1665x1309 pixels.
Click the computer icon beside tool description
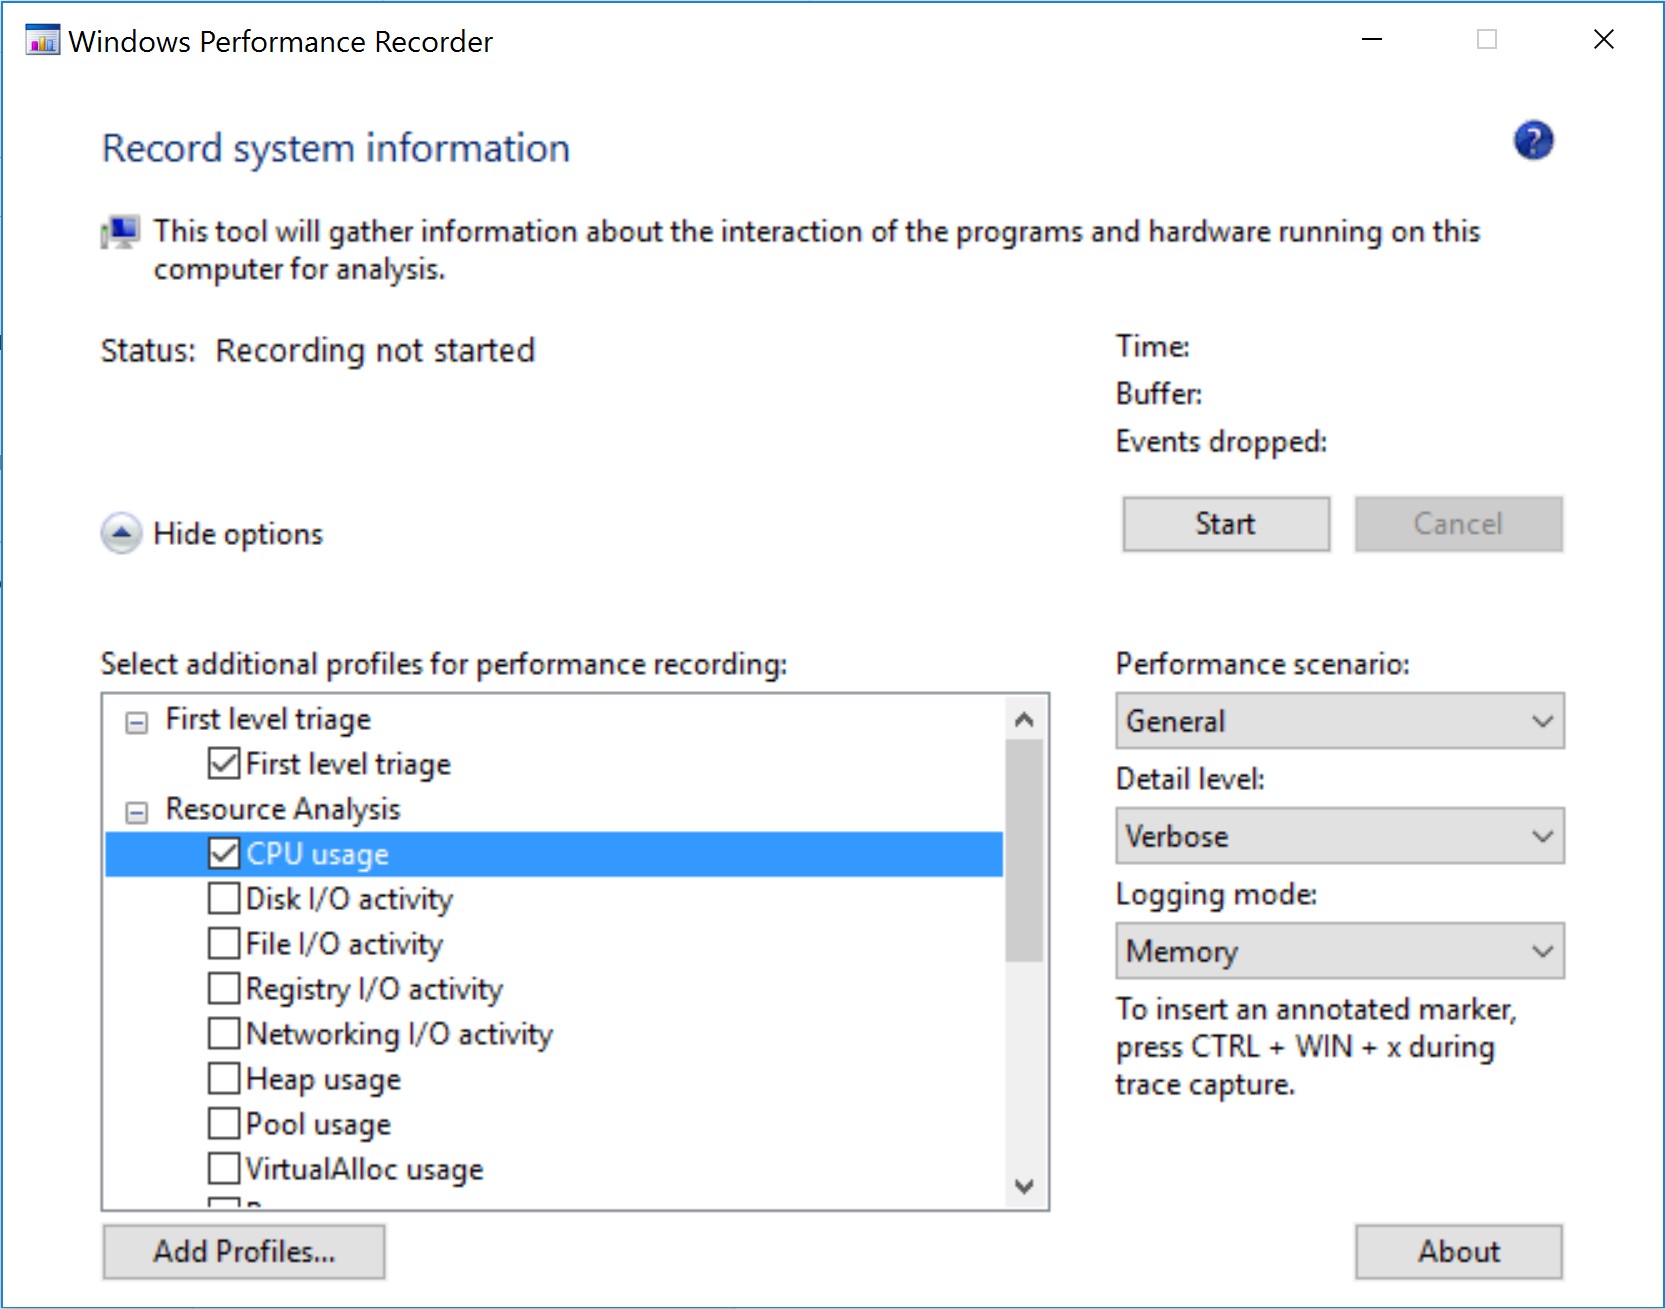click(x=121, y=232)
